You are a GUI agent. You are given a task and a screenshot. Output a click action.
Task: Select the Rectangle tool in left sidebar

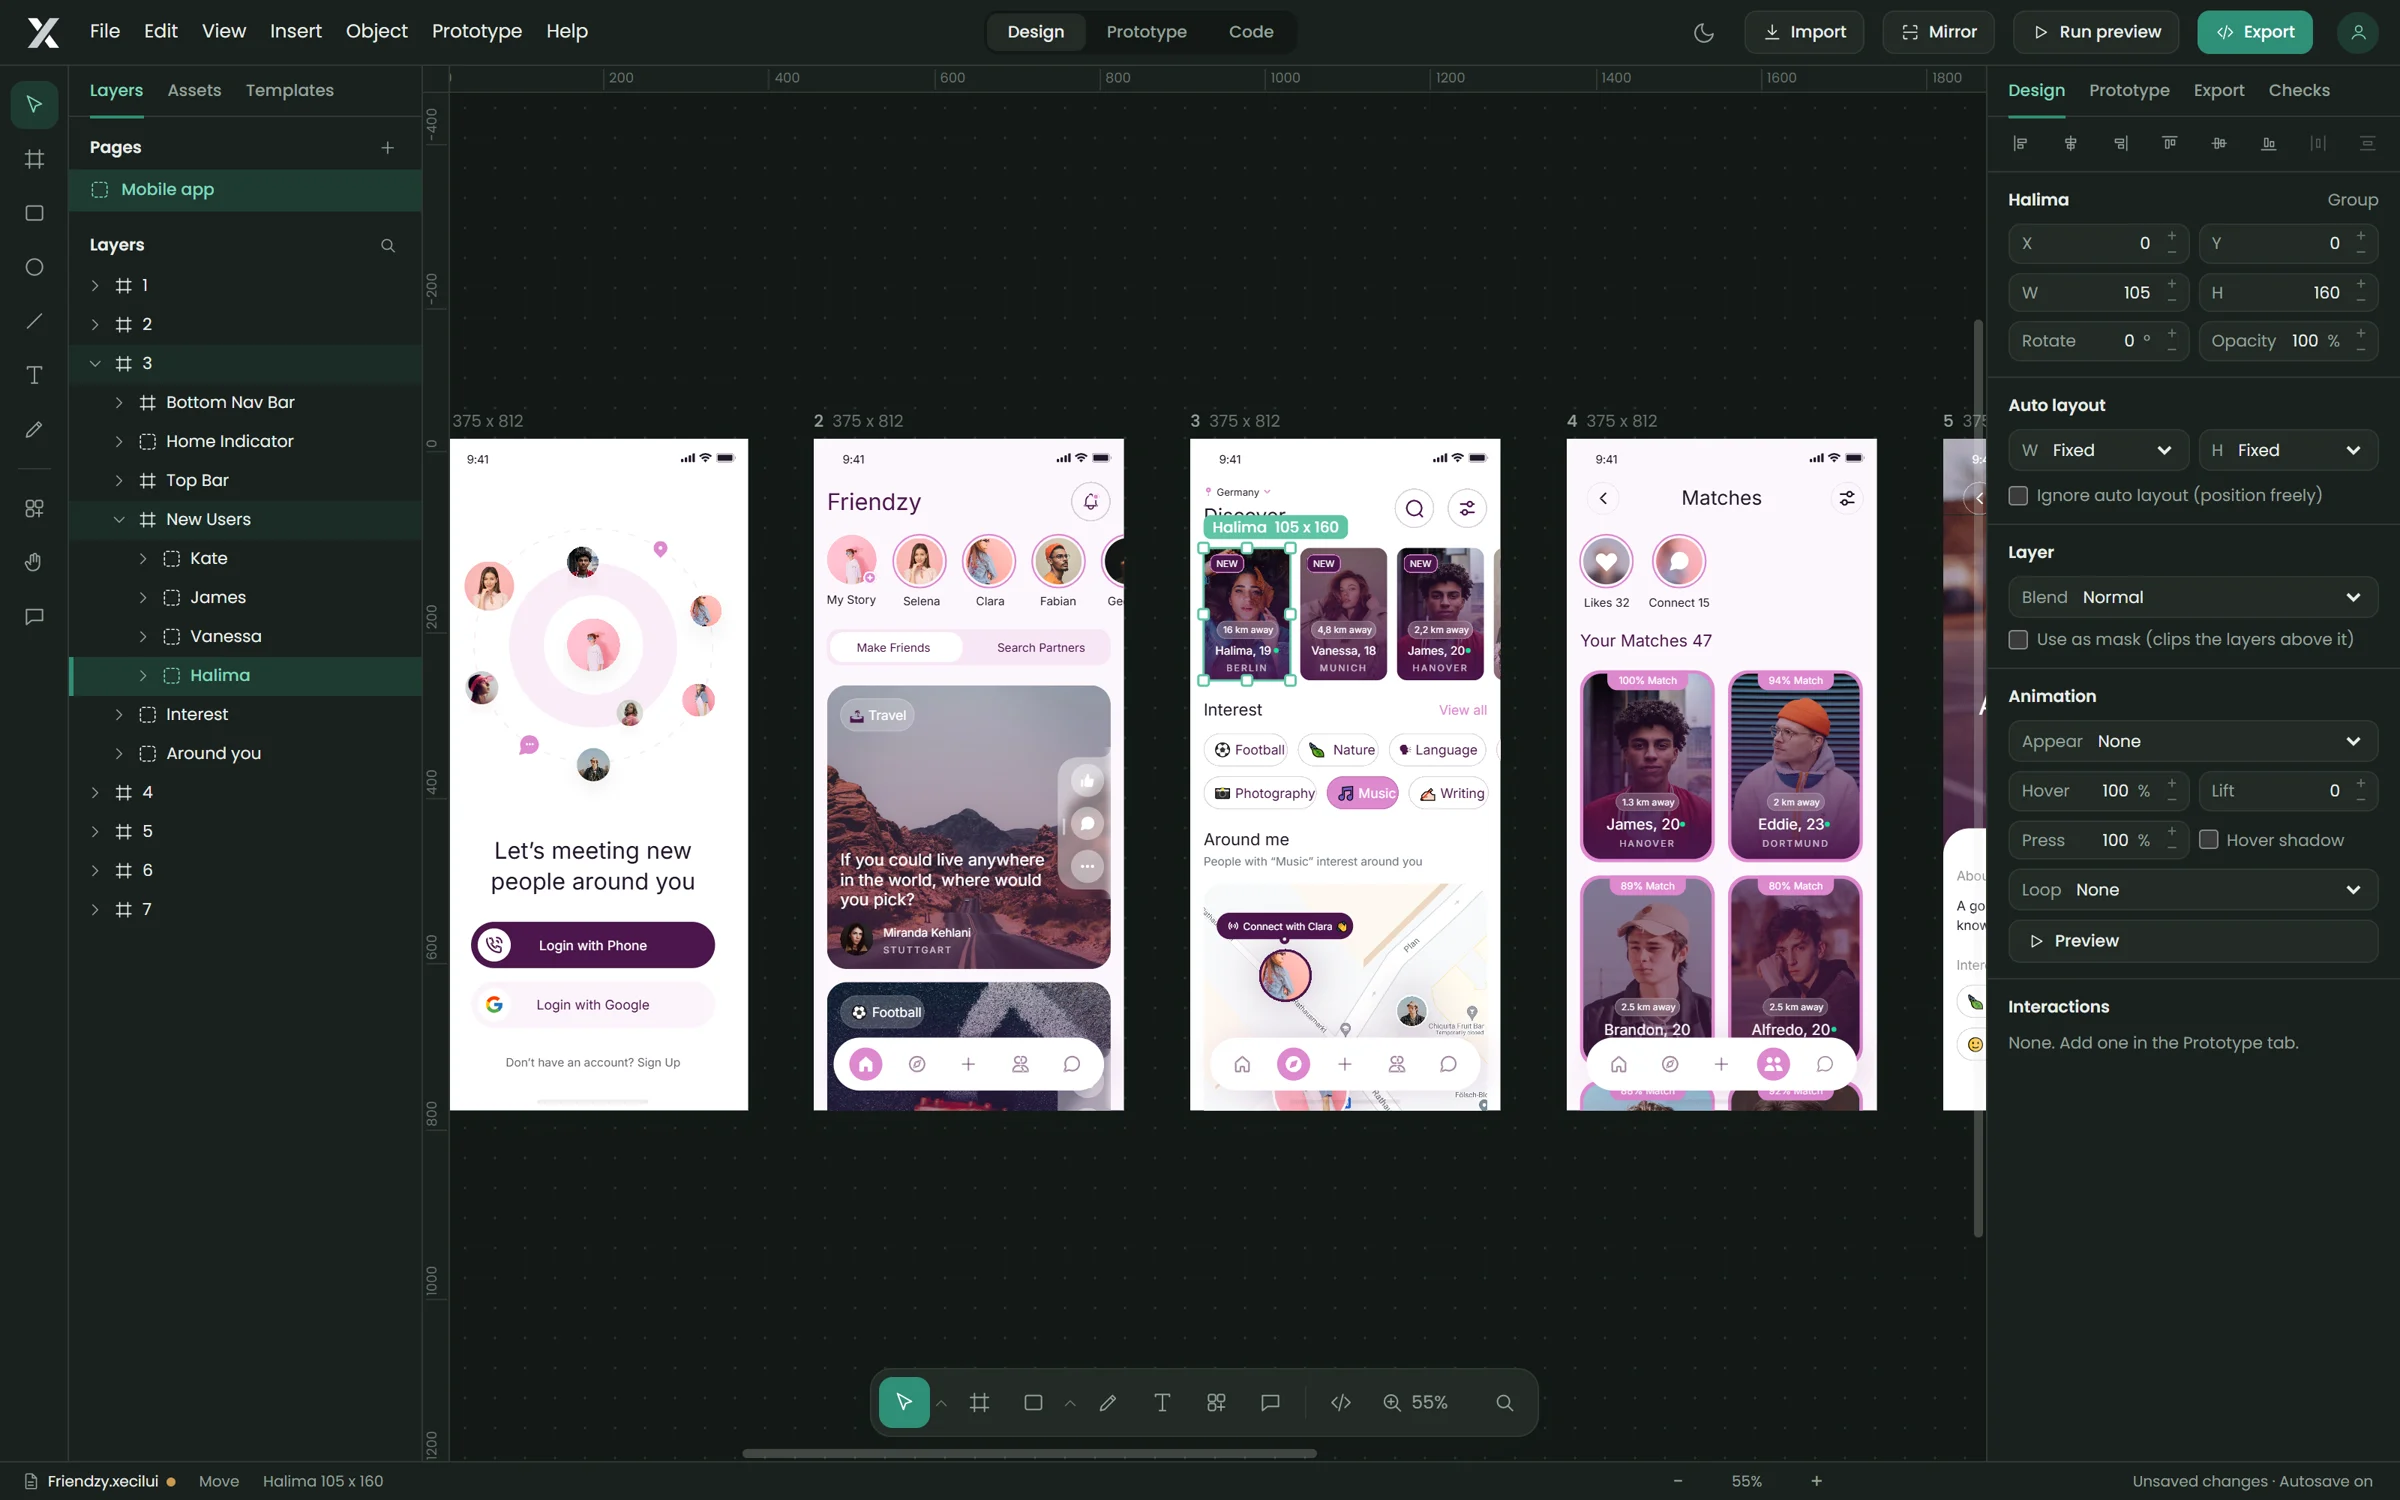34,213
